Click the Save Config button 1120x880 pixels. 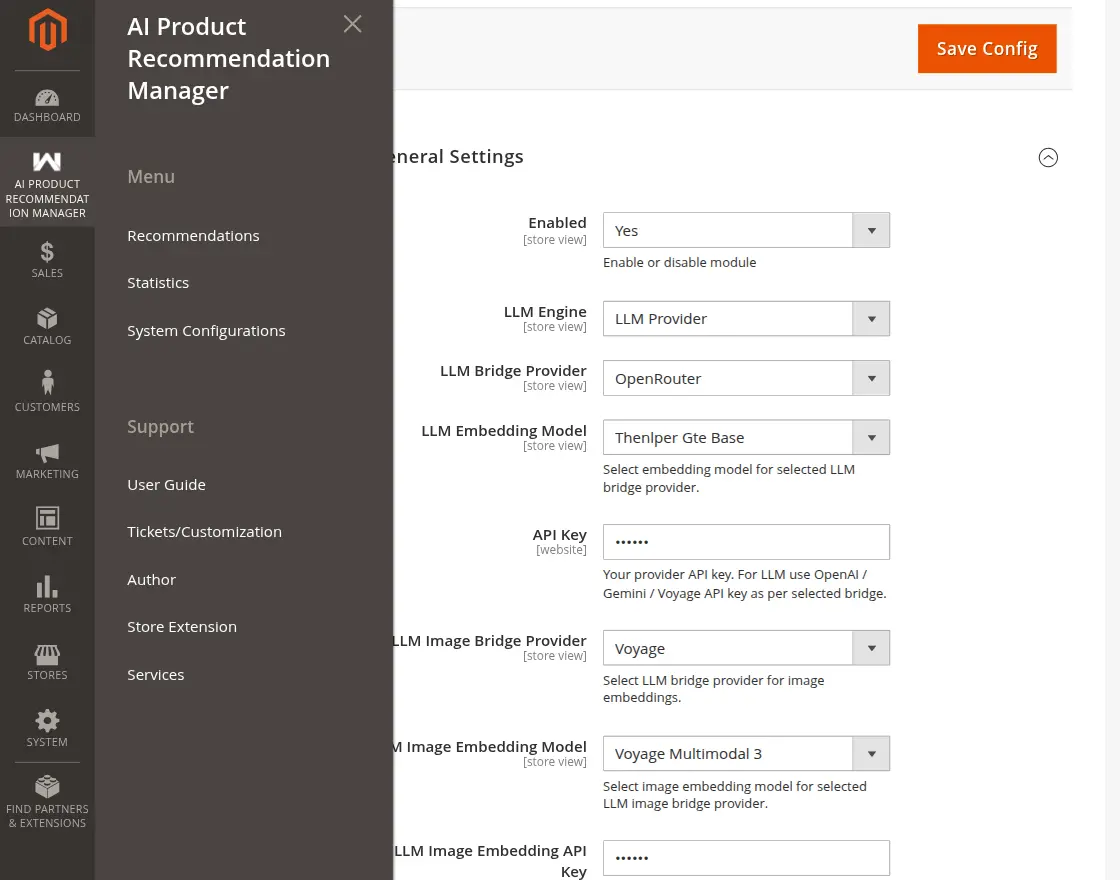click(986, 49)
